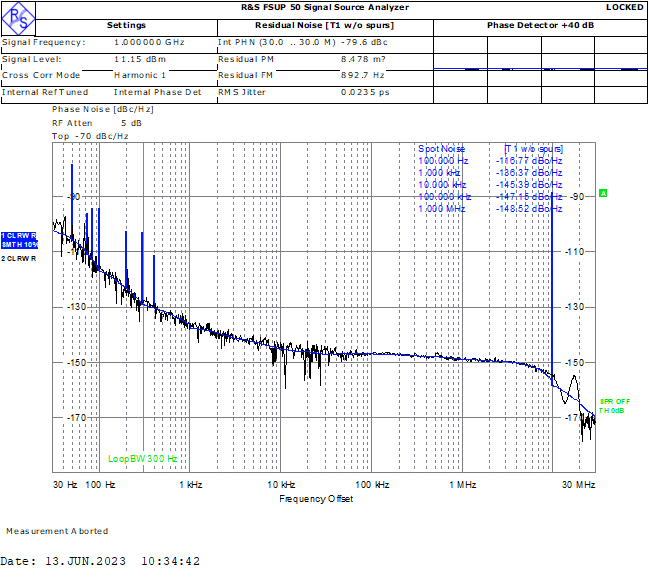Open the Settings column header
The image size is (649, 583).
point(126,25)
